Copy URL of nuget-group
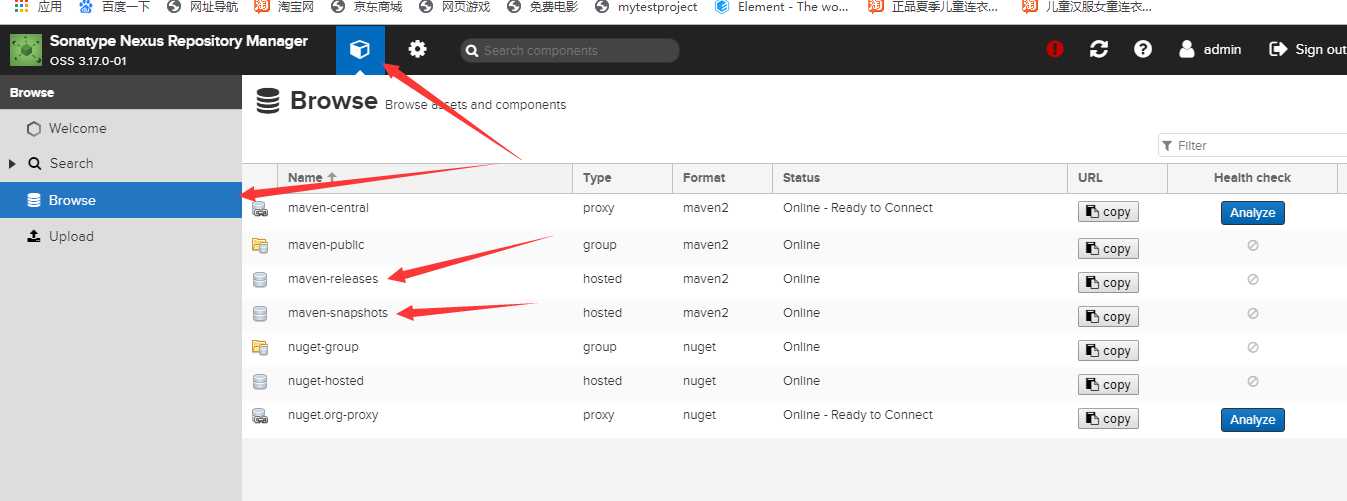 pyautogui.click(x=1108, y=351)
